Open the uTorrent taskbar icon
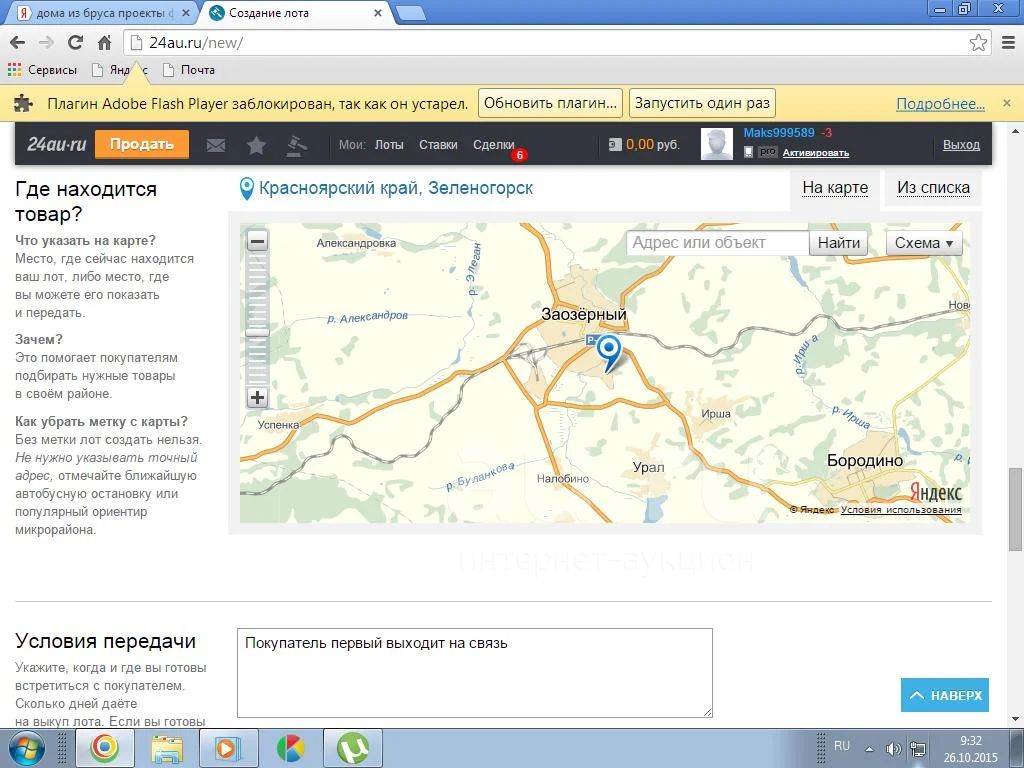 (x=353, y=749)
